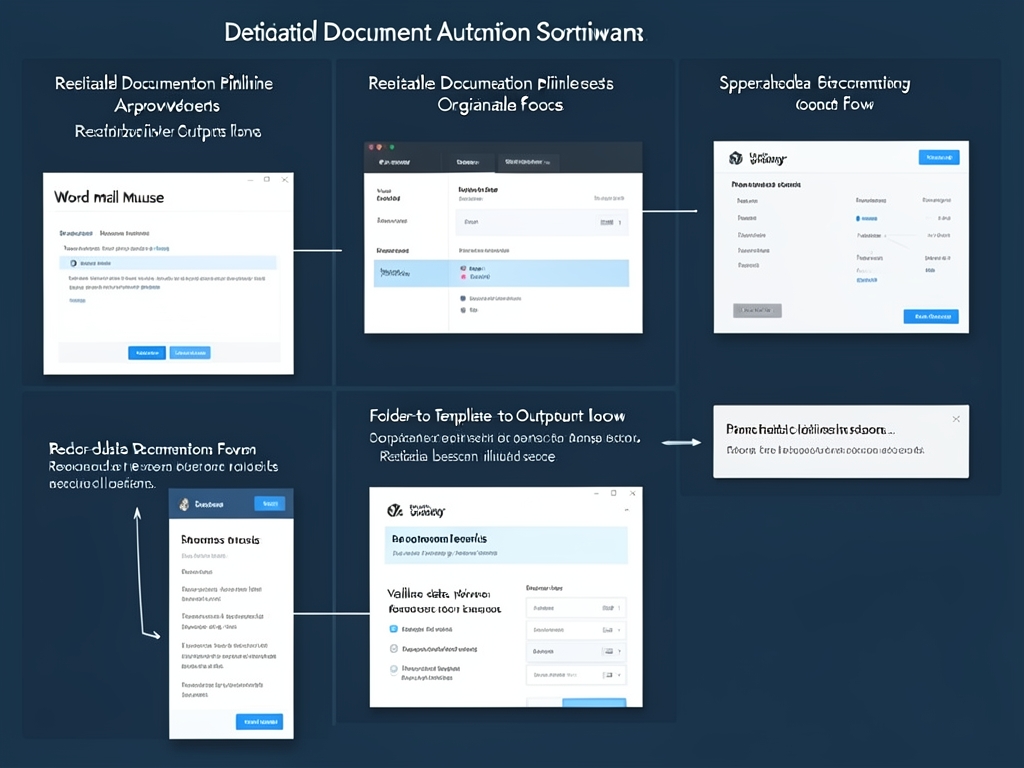Click the logo icon in the top-right white window
Viewport: 1024px width, 768px height.
[736, 158]
